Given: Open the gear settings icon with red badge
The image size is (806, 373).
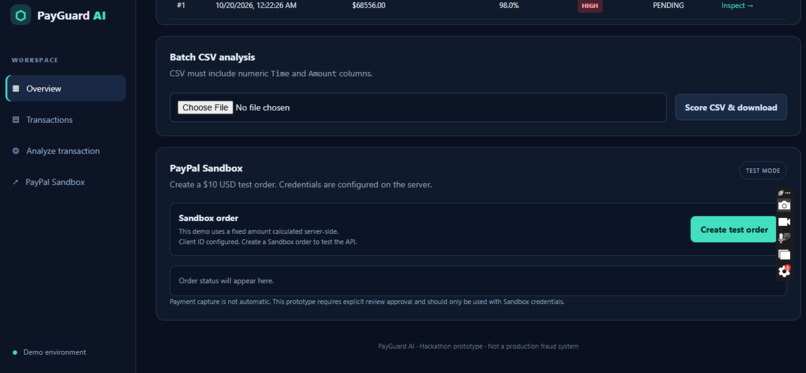Looking at the screenshot, I should pyautogui.click(x=784, y=271).
